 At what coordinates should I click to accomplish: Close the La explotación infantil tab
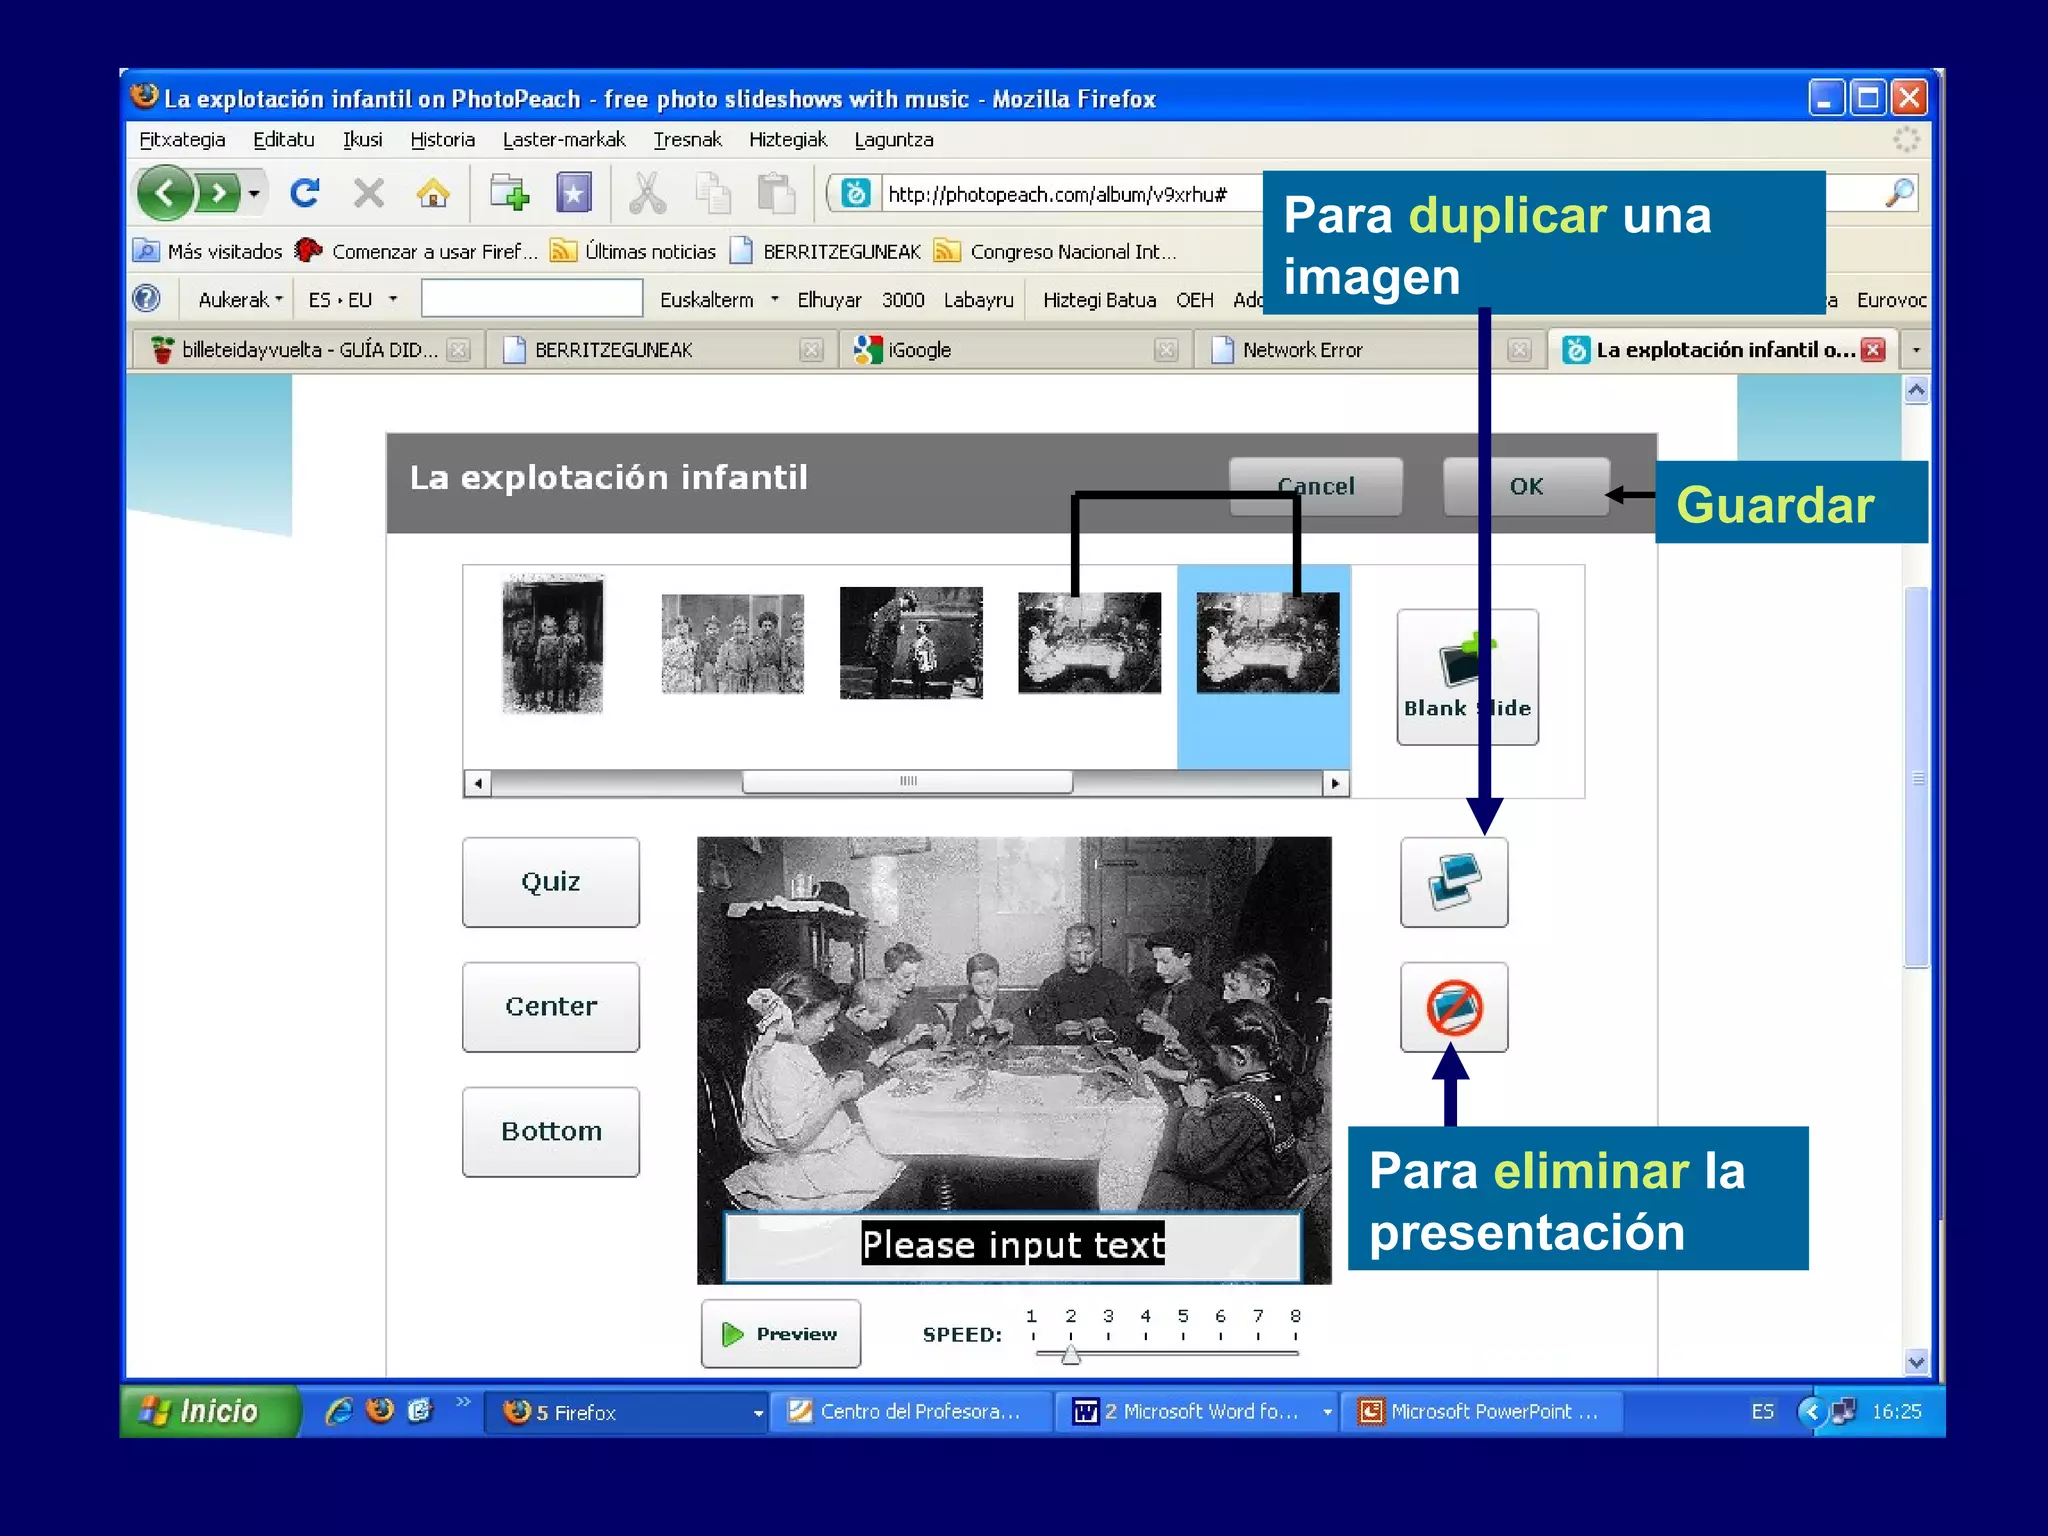click(x=1874, y=350)
